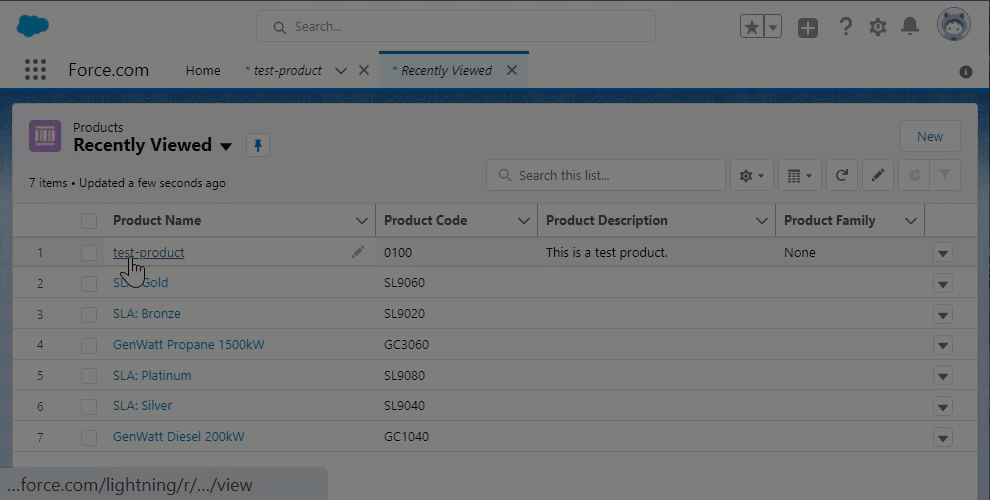Open the App Launcher grid icon

click(35, 70)
